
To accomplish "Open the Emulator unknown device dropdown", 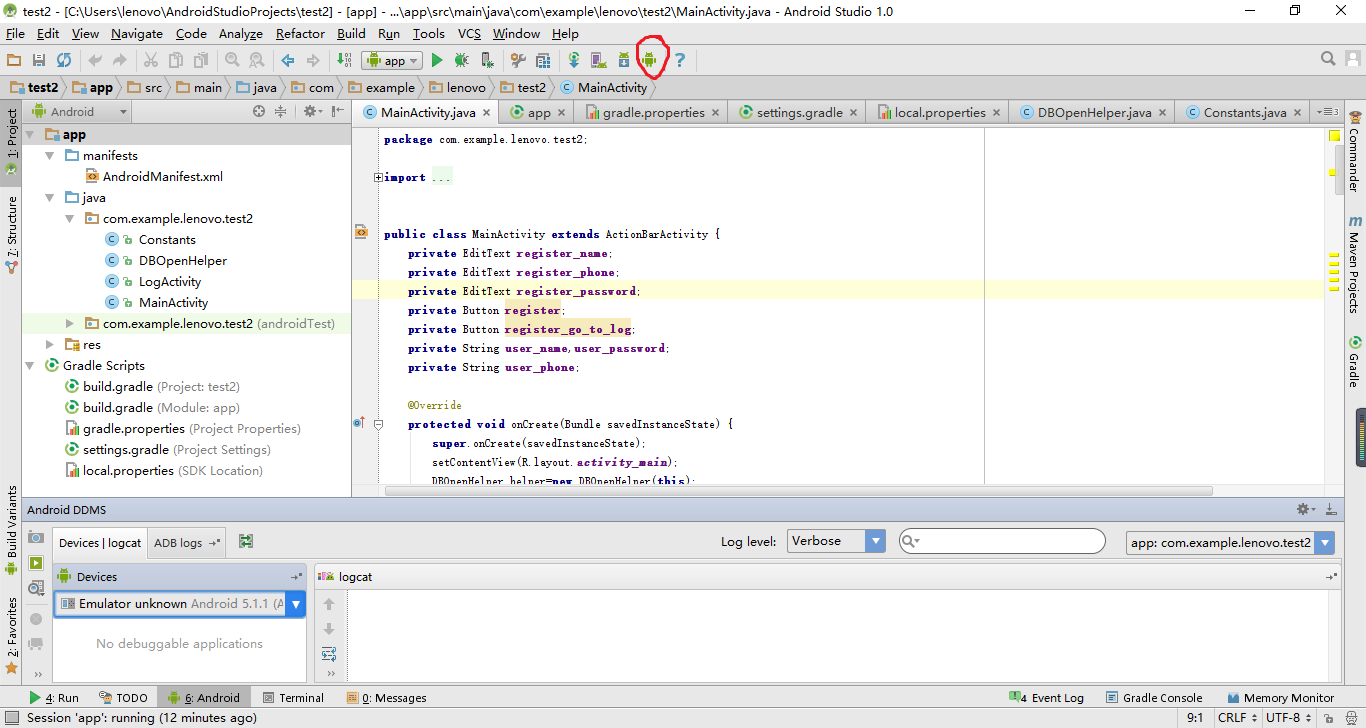I will click(x=180, y=603).
